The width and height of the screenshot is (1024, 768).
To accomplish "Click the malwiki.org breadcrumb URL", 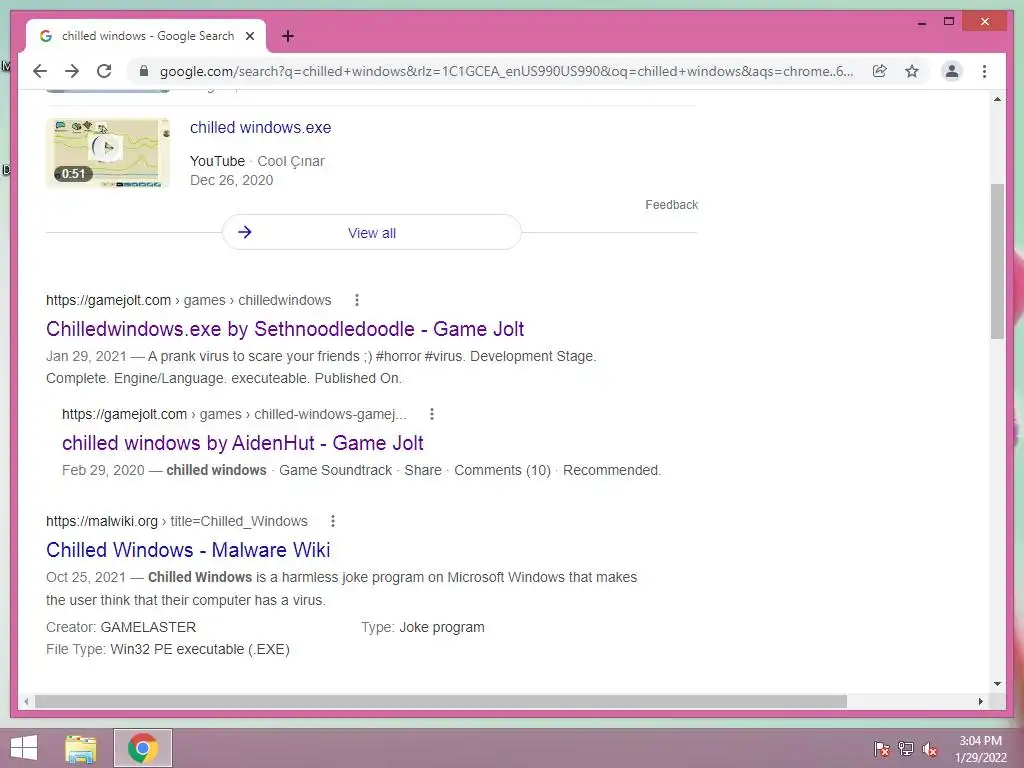I will coord(176,520).
